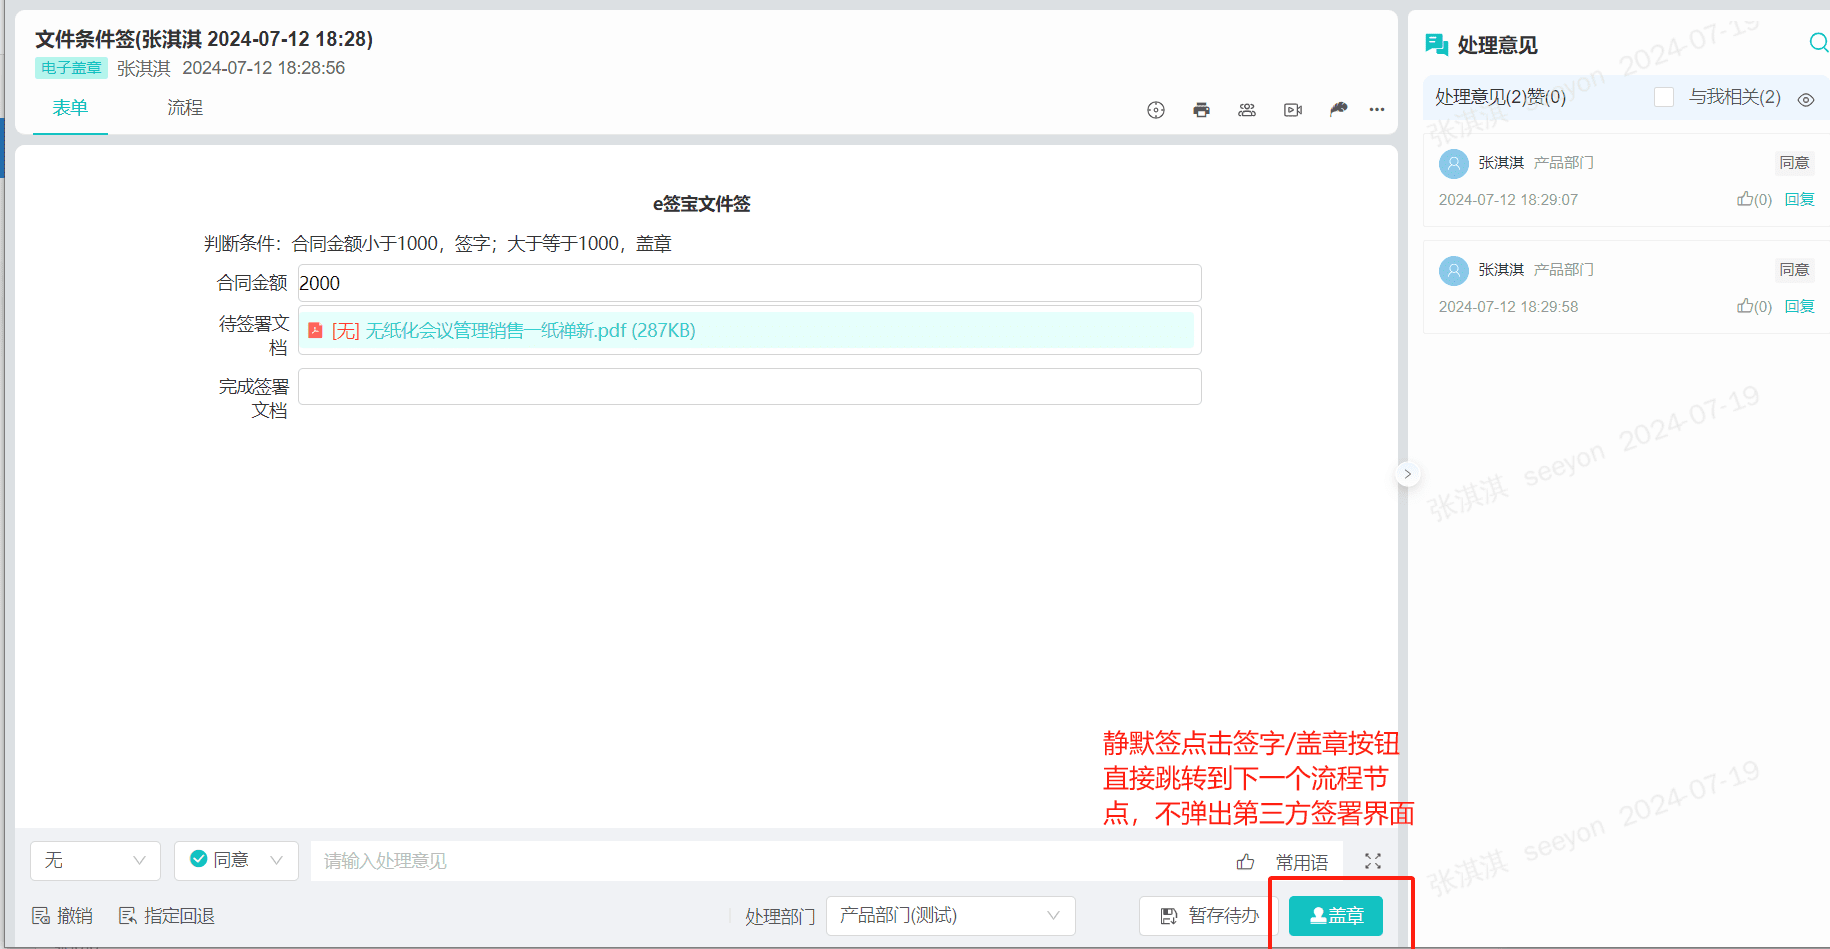Reply to the 18:29:07 comment
The height and width of the screenshot is (949, 1830).
tap(1800, 199)
